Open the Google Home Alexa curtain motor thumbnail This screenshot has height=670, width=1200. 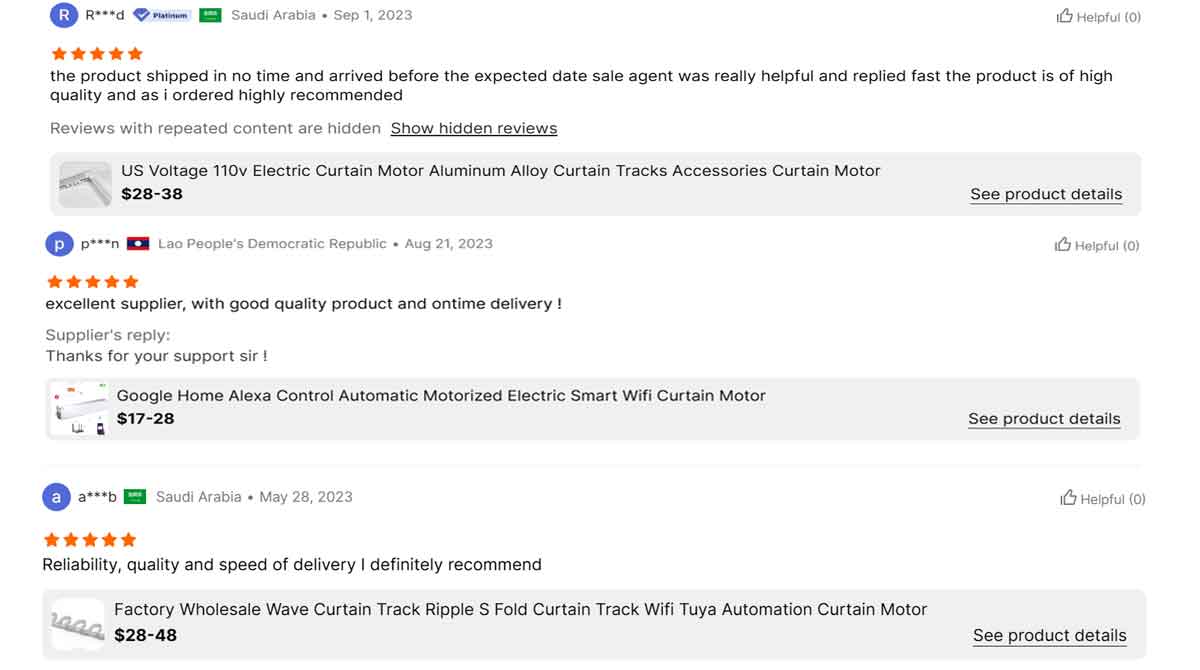[x=79, y=408]
